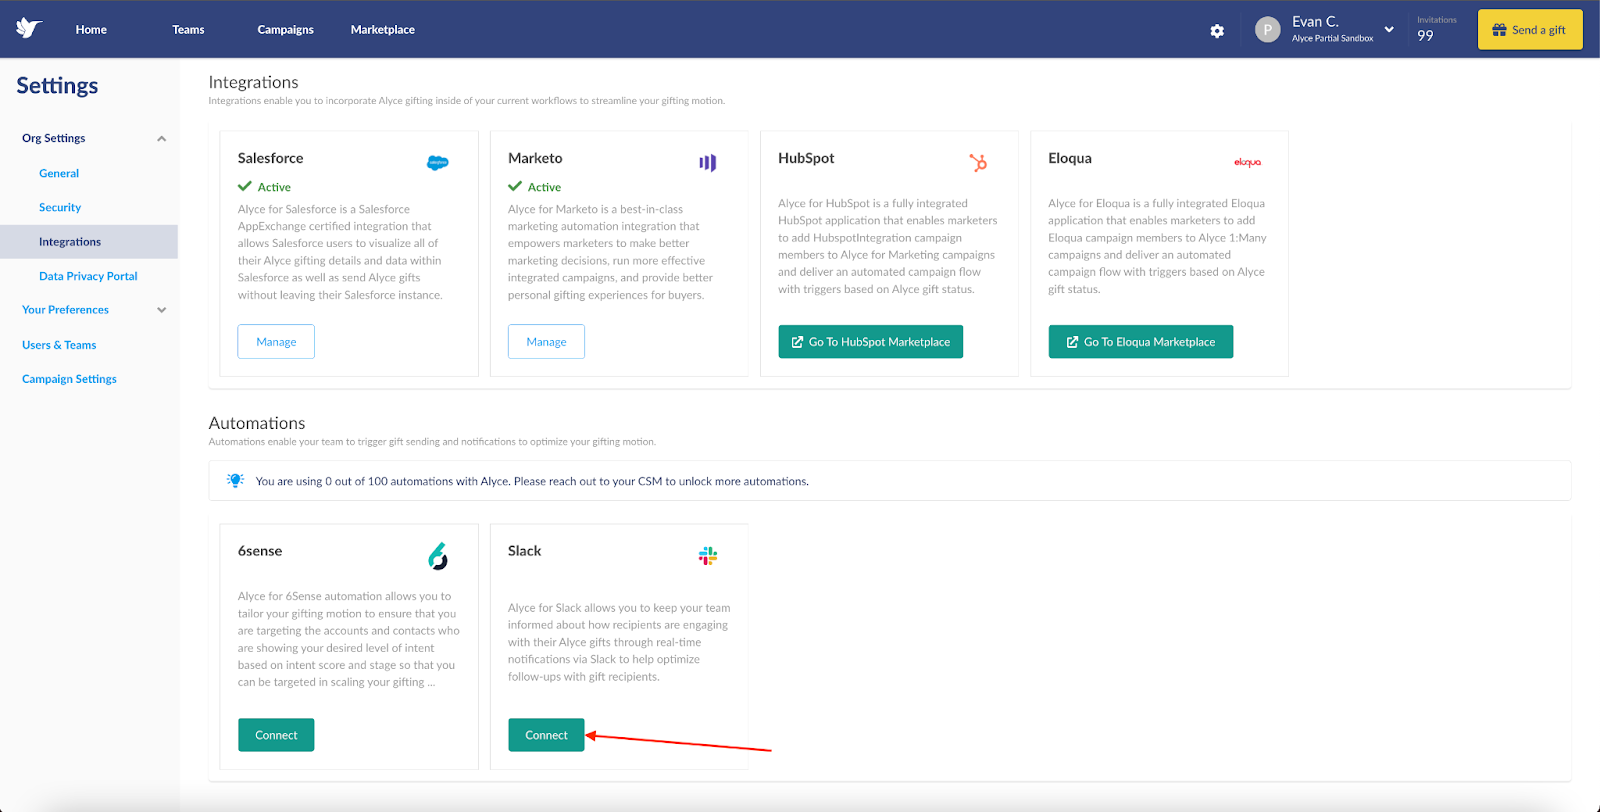Image resolution: width=1600 pixels, height=812 pixels.
Task: Click the Eloqua logo
Action: tap(1247, 162)
